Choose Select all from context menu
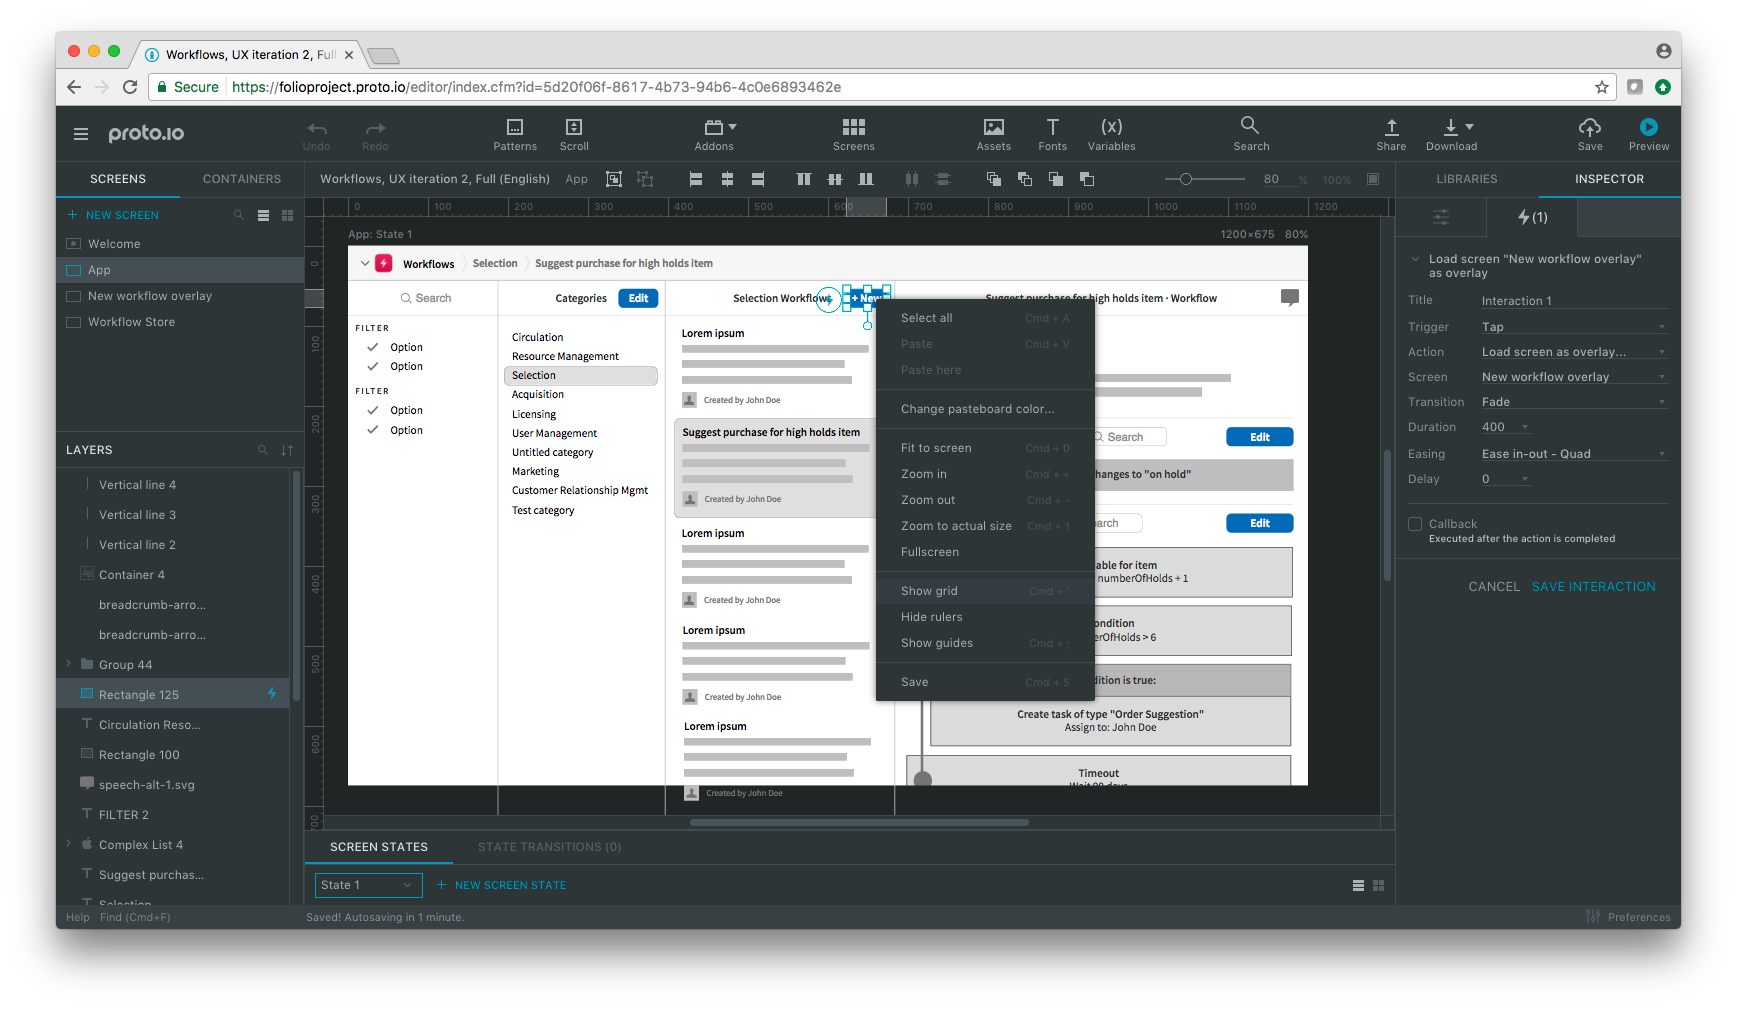Image resolution: width=1737 pixels, height=1009 pixels. 985,318
